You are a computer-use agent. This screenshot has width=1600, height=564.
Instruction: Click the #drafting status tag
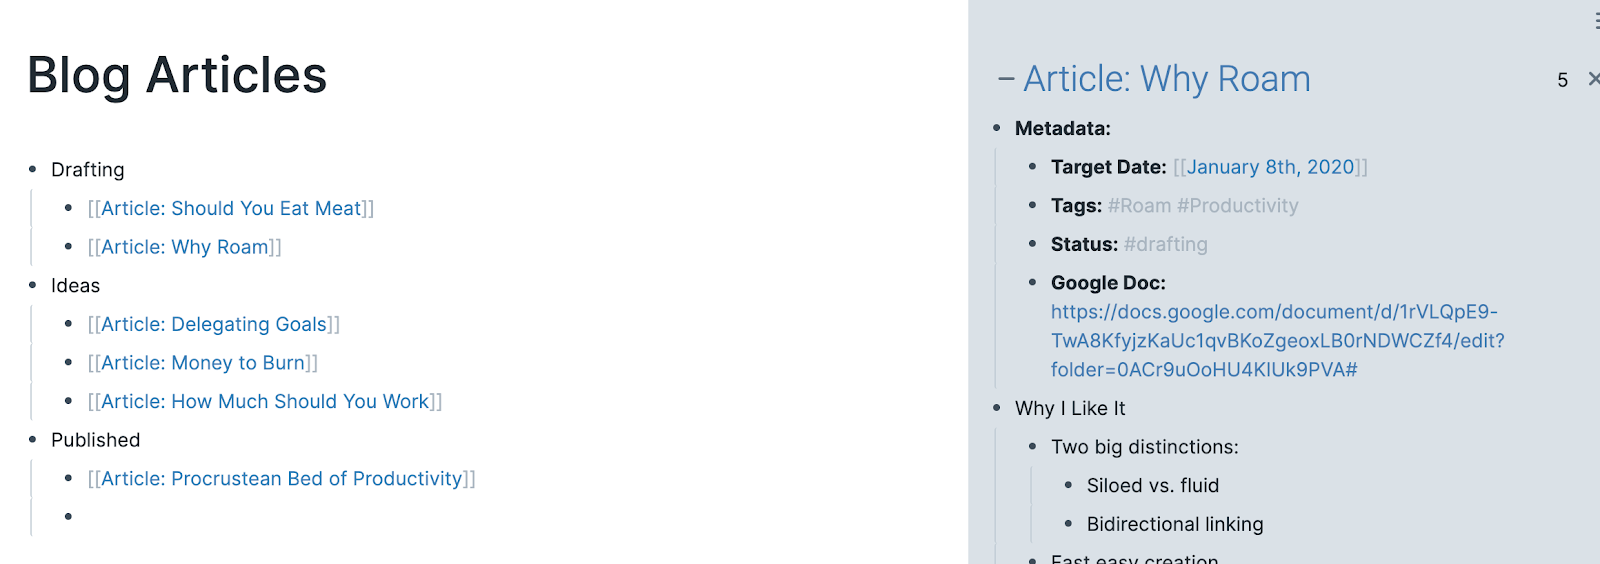coord(1166,244)
